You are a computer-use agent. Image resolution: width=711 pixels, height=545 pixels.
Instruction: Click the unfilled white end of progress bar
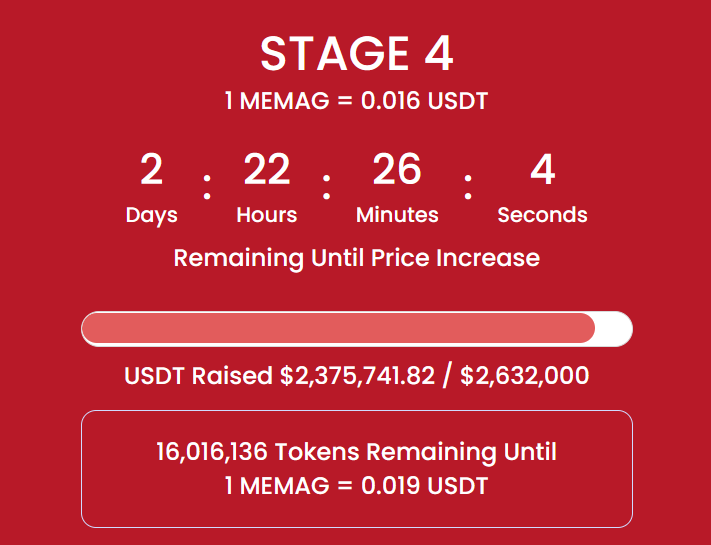[x=613, y=329]
